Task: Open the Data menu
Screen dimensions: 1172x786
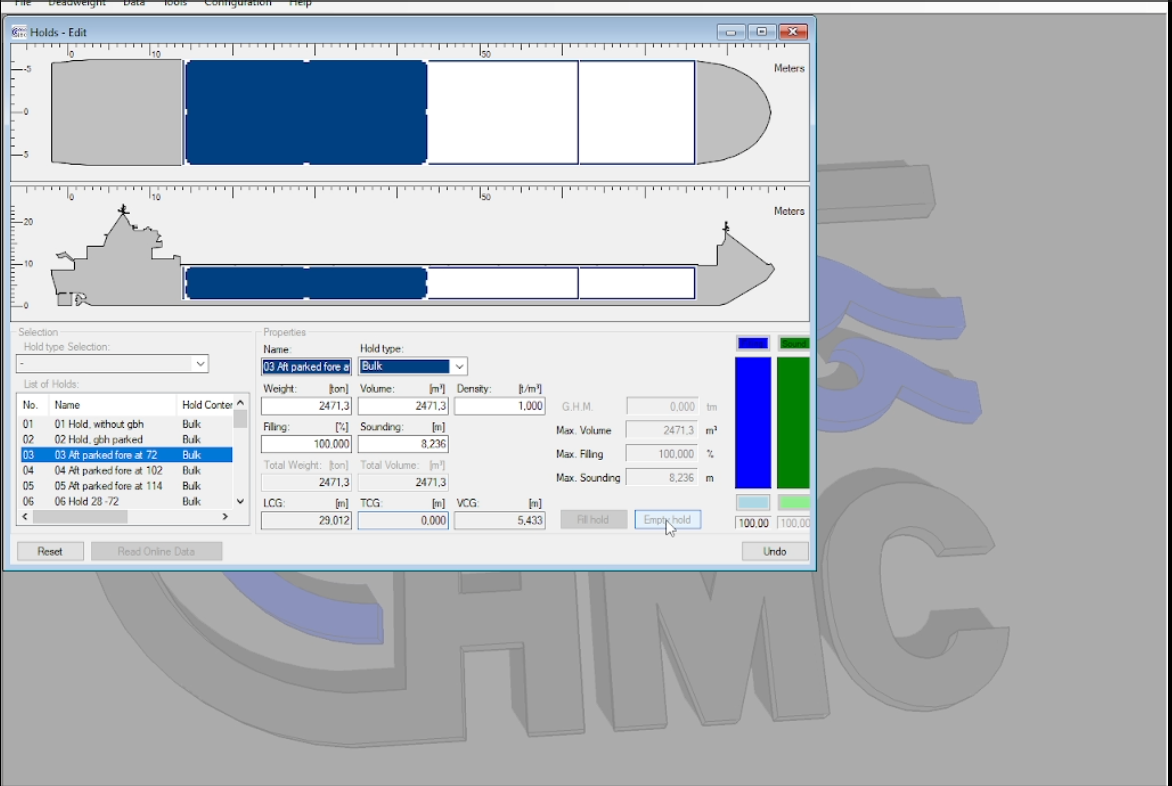Action: (134, 3)
